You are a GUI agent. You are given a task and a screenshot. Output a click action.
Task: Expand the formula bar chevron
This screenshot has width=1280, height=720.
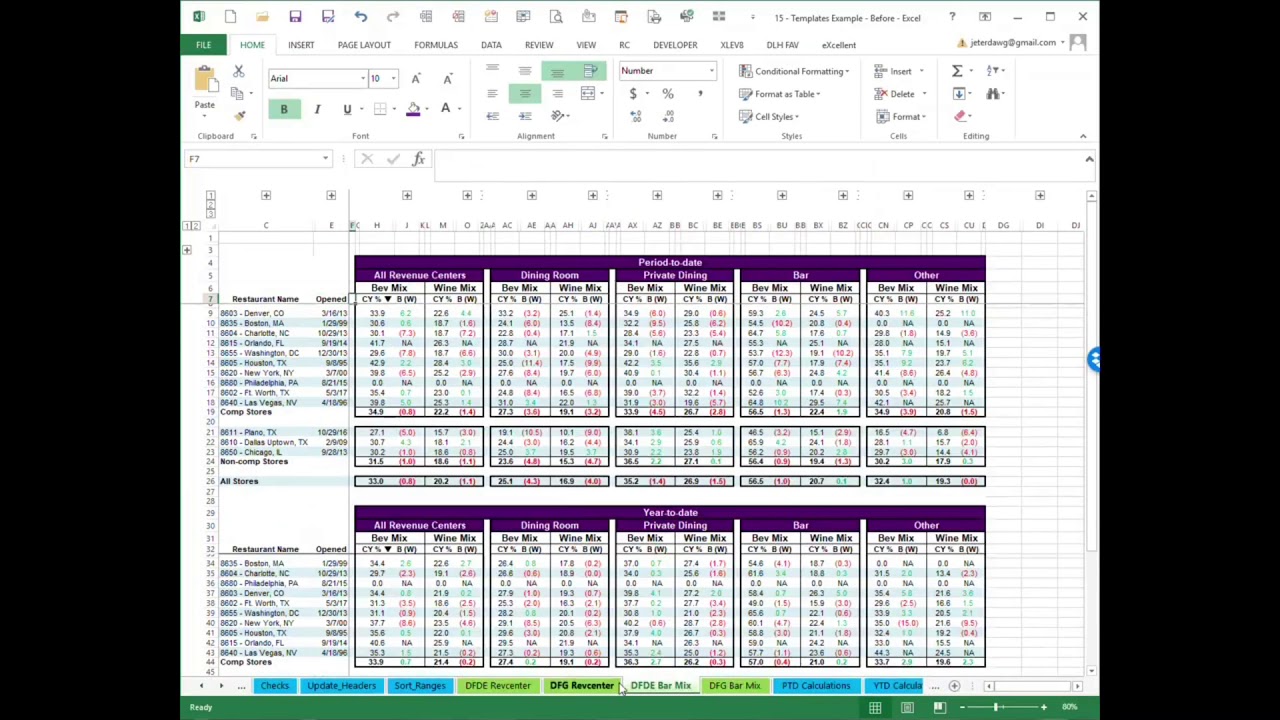coord(1089,159)
